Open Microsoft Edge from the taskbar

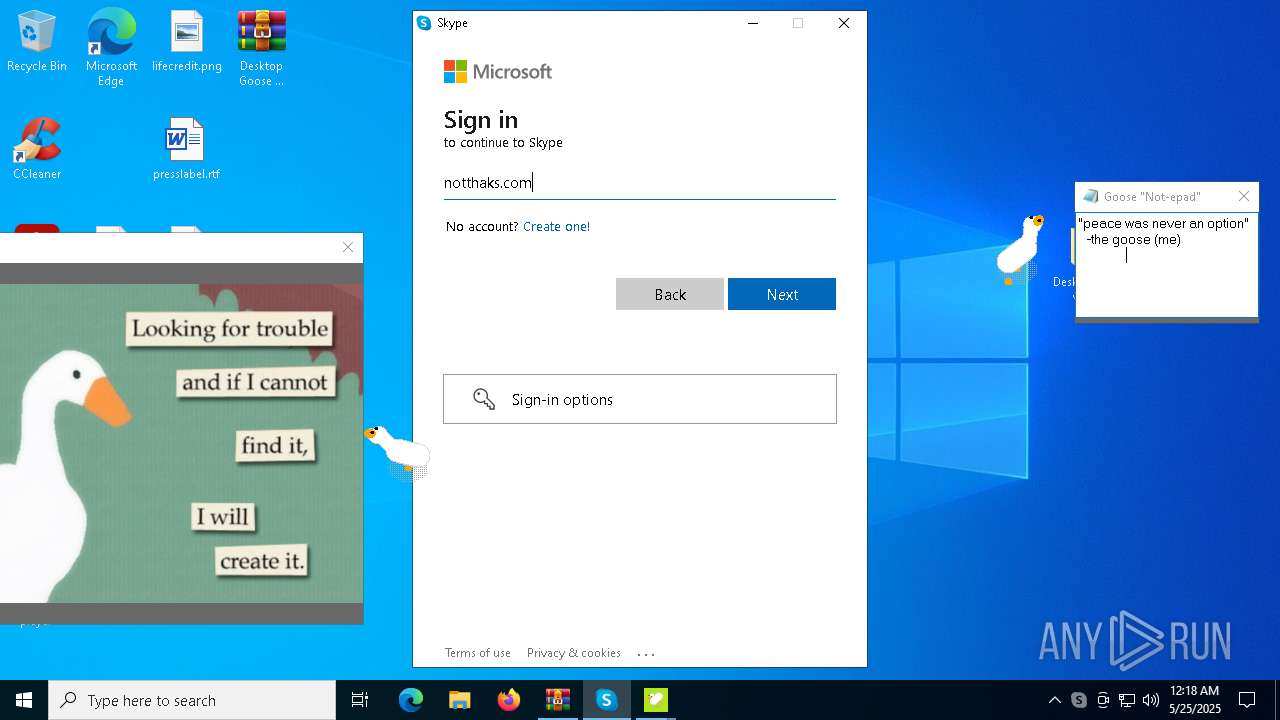[x=411, y=700]
